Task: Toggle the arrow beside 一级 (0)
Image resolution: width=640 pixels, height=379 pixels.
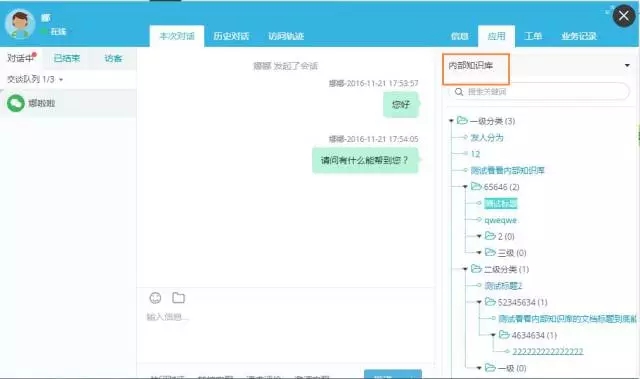Action: coord(479,368)
